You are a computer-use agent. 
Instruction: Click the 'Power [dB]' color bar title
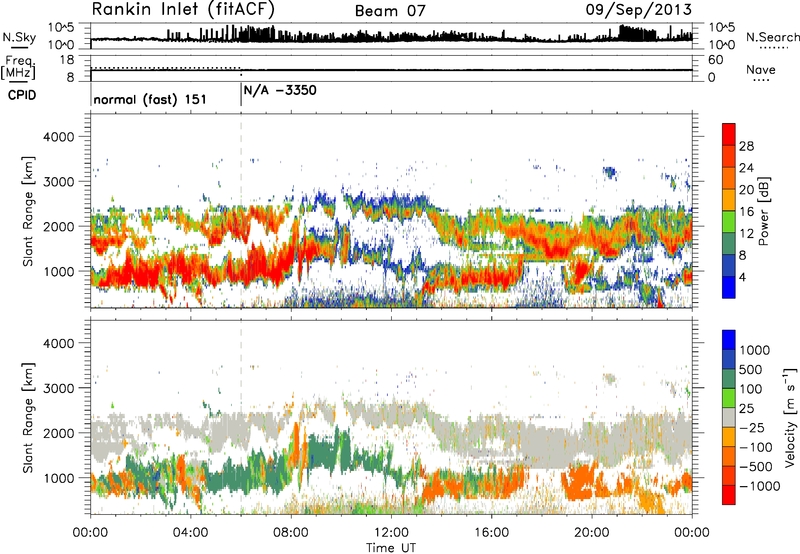coord(763,211)
